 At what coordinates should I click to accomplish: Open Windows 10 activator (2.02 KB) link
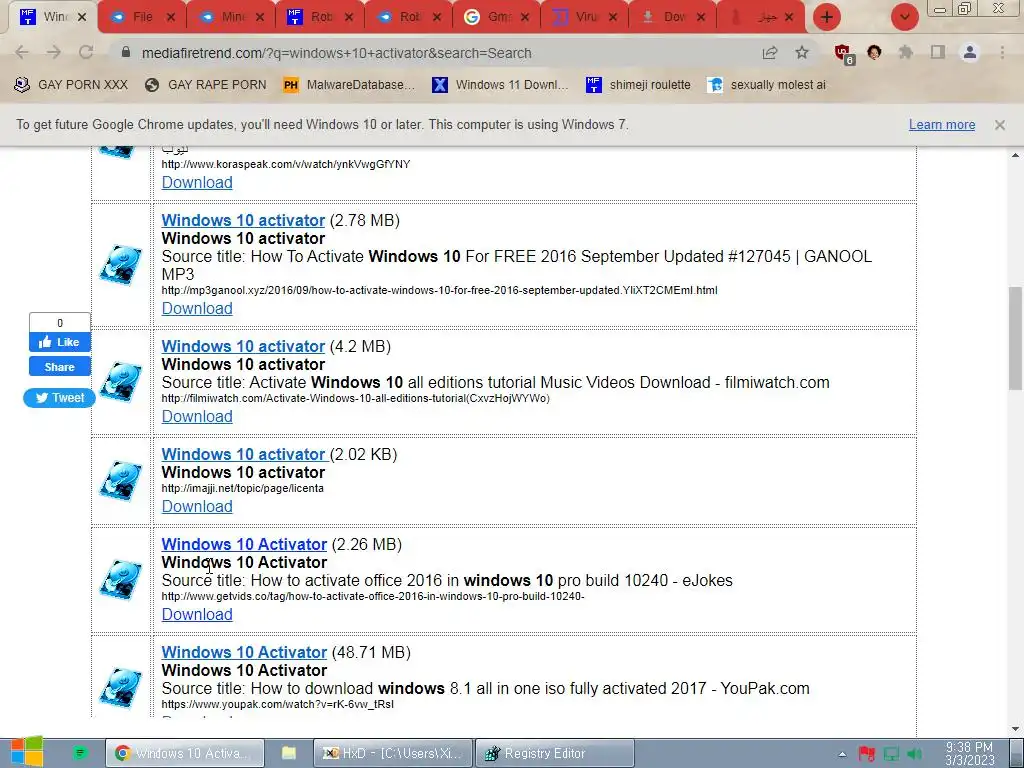click(x=243, y=455)
